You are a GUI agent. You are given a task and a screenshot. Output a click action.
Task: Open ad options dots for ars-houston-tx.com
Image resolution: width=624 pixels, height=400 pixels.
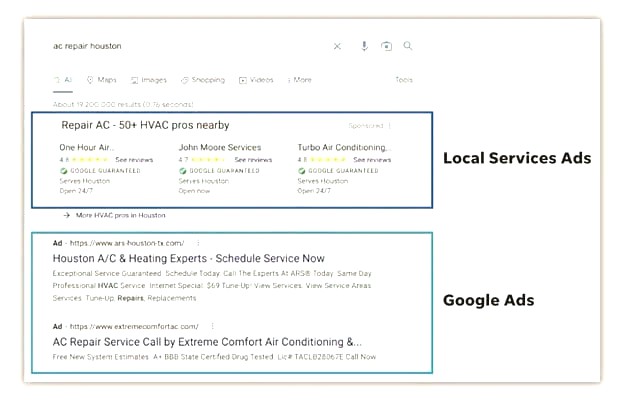[x=198, y=243]
